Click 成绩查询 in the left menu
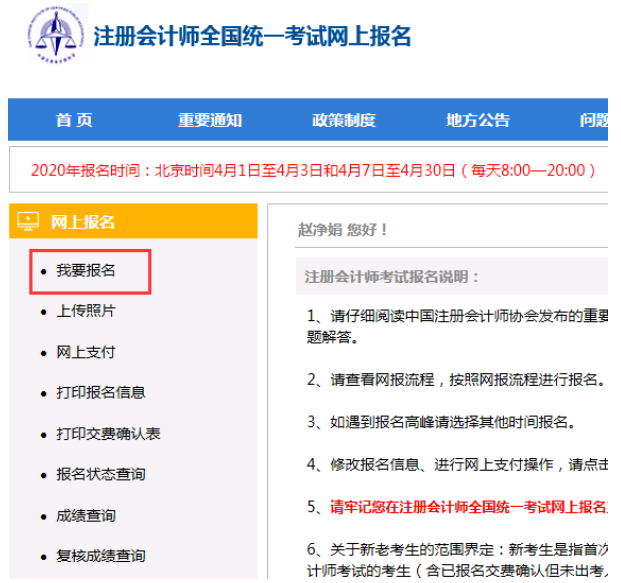The height and width of the screenshot is (583, 621). point(86,515)
